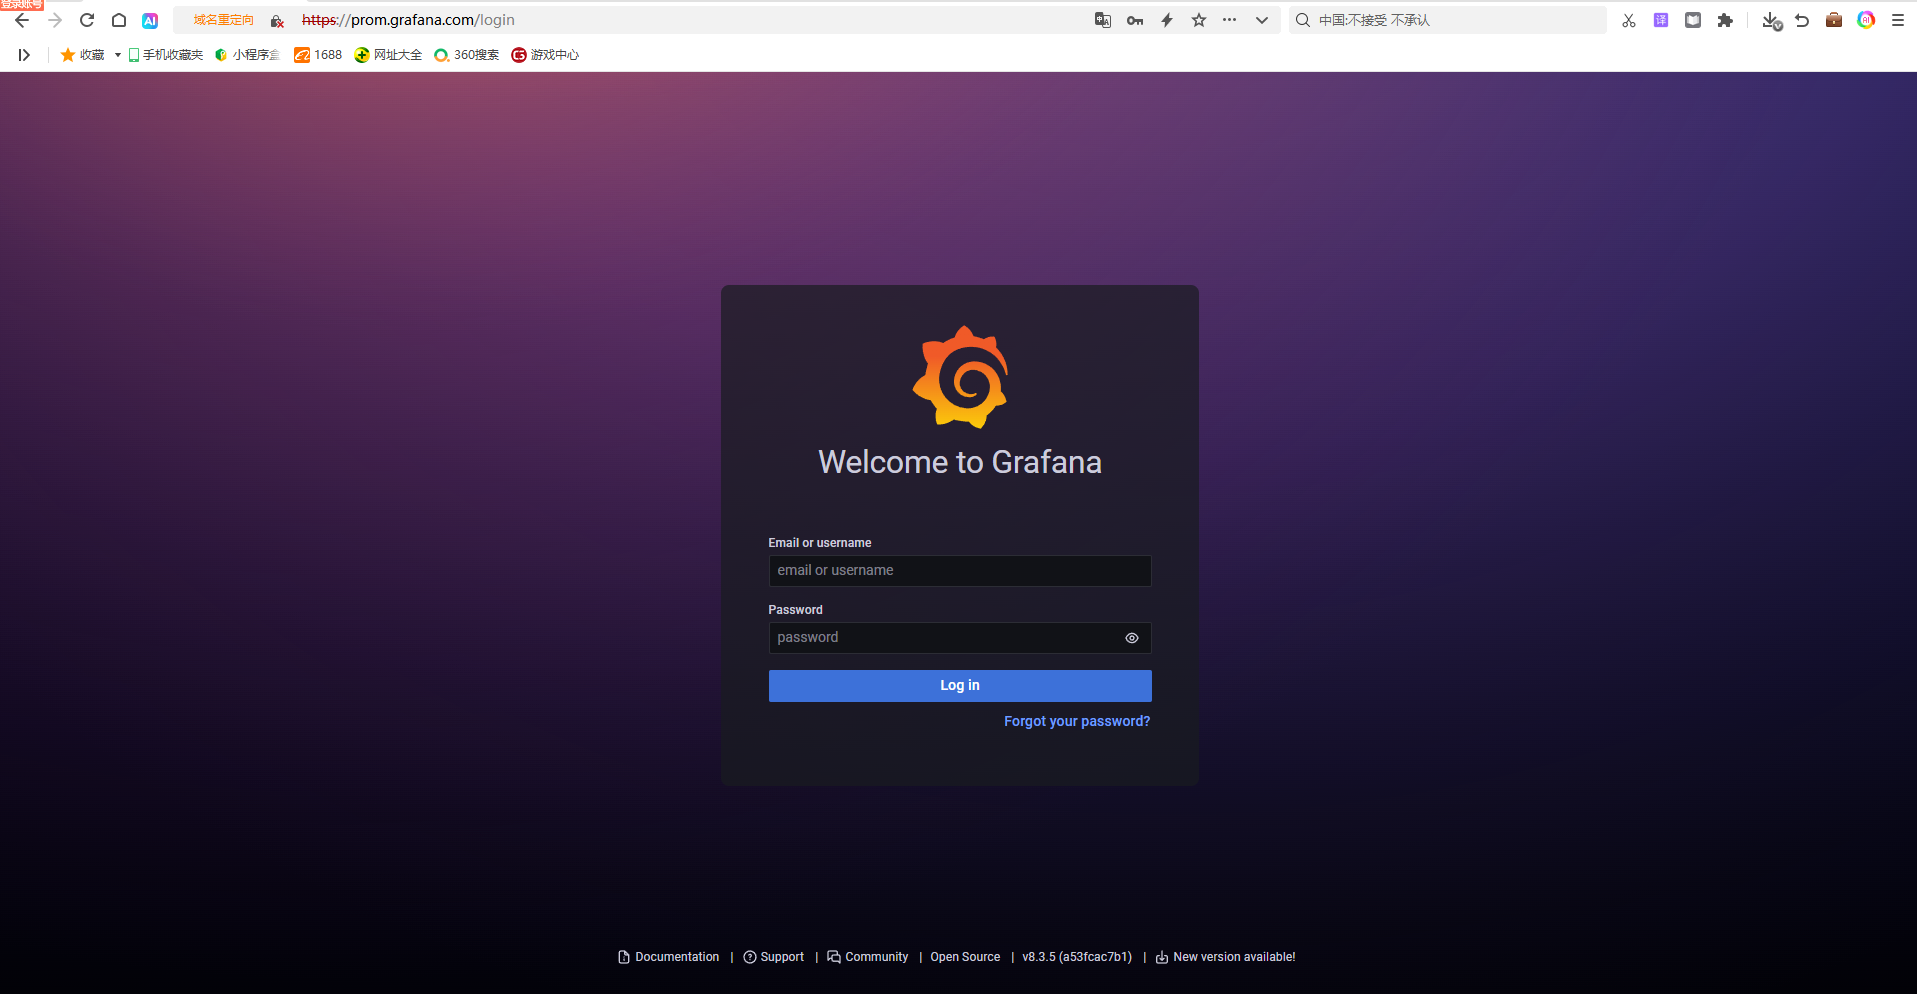Toggle password visibility eye icon
This screenshot has width=1917, height=994.
tap(1132, 638)
